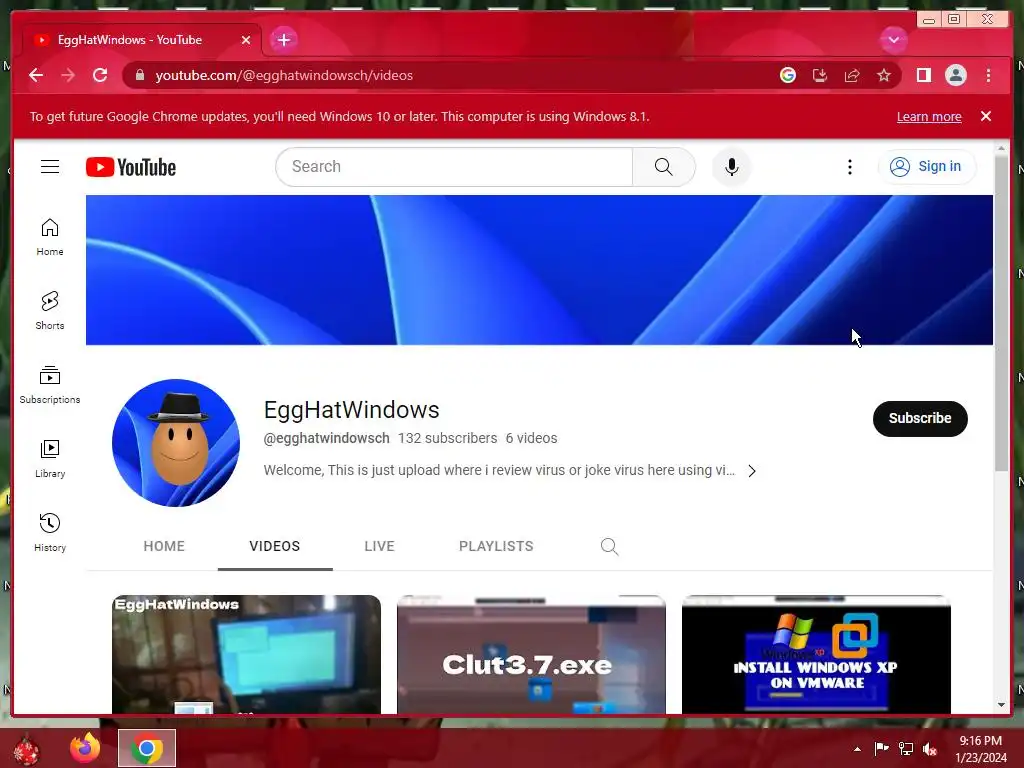Image resolution: width=1024 pixels, height=768 pixels.
Task: Open Subscriptions in the sidebar
Action: [50, 385]
